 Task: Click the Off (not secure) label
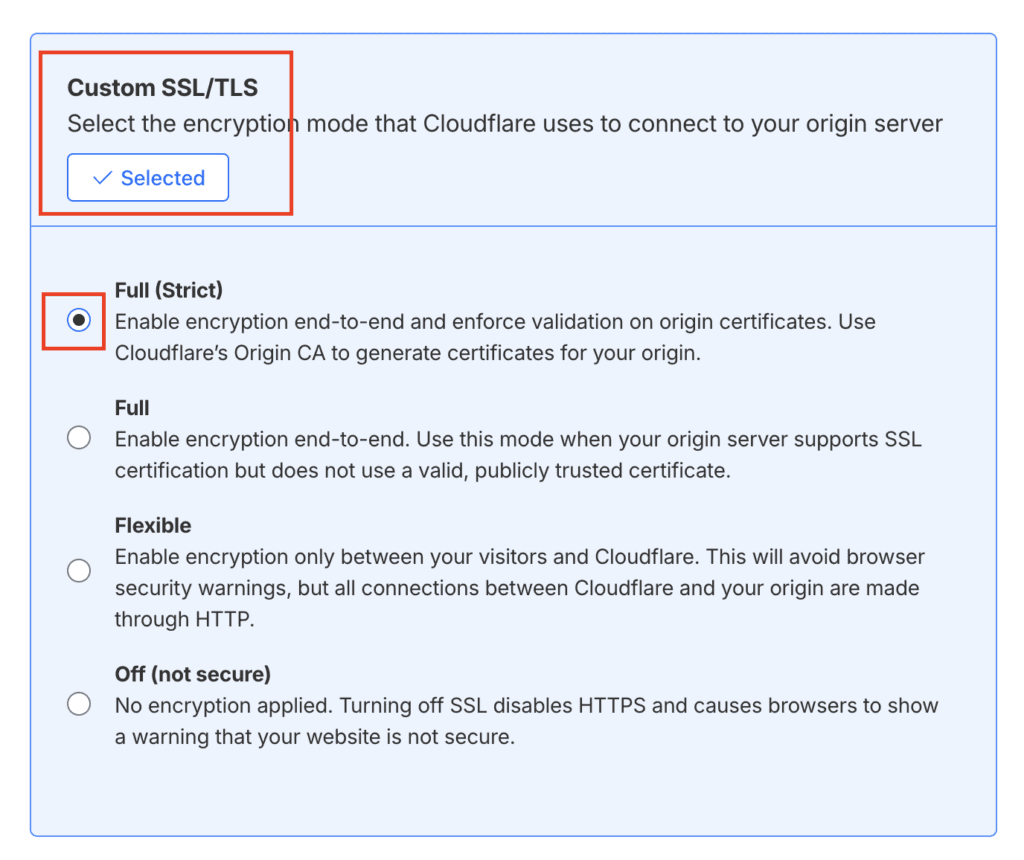(178, 673)
